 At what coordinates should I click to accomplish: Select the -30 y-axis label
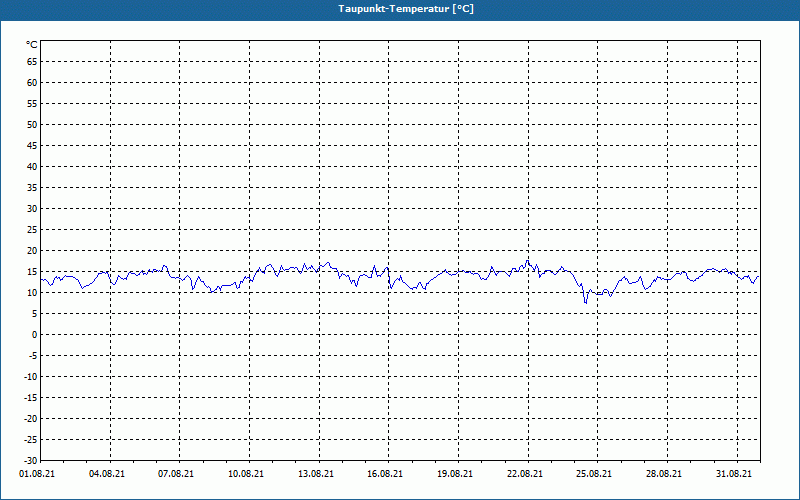point(31,461)
